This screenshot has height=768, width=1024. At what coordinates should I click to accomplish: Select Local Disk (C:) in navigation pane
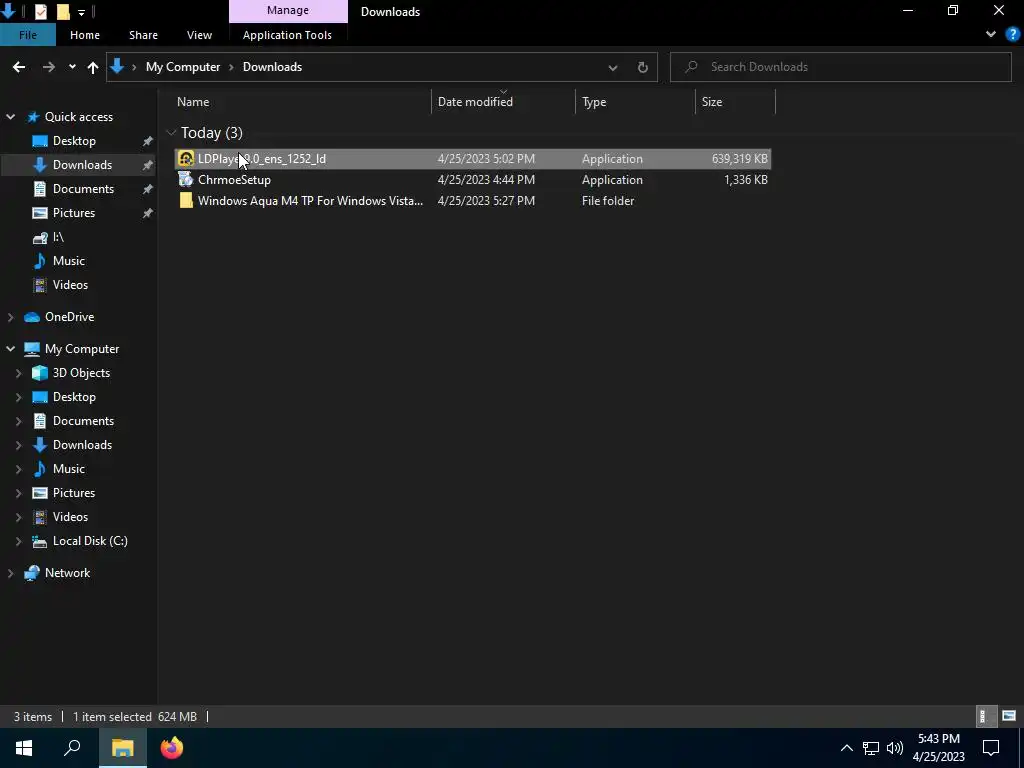90,541
